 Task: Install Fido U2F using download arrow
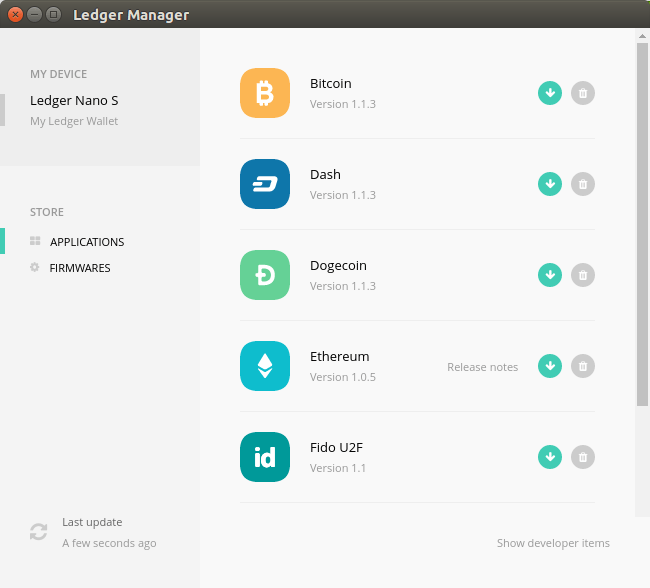(550, 457)
